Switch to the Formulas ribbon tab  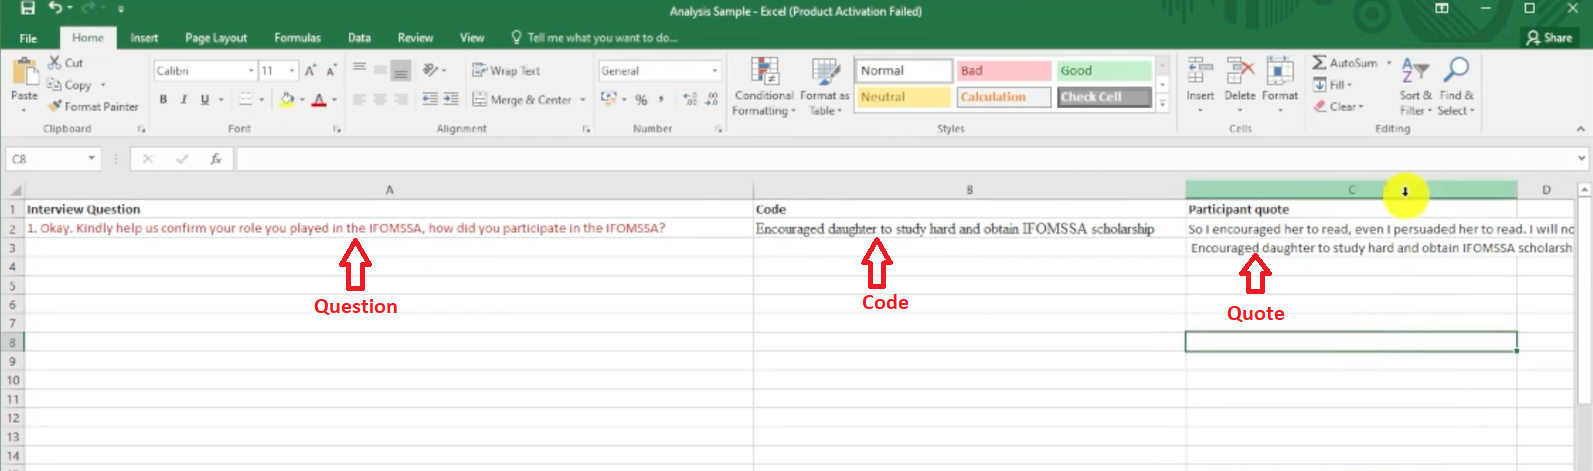[x=297, y=38]
